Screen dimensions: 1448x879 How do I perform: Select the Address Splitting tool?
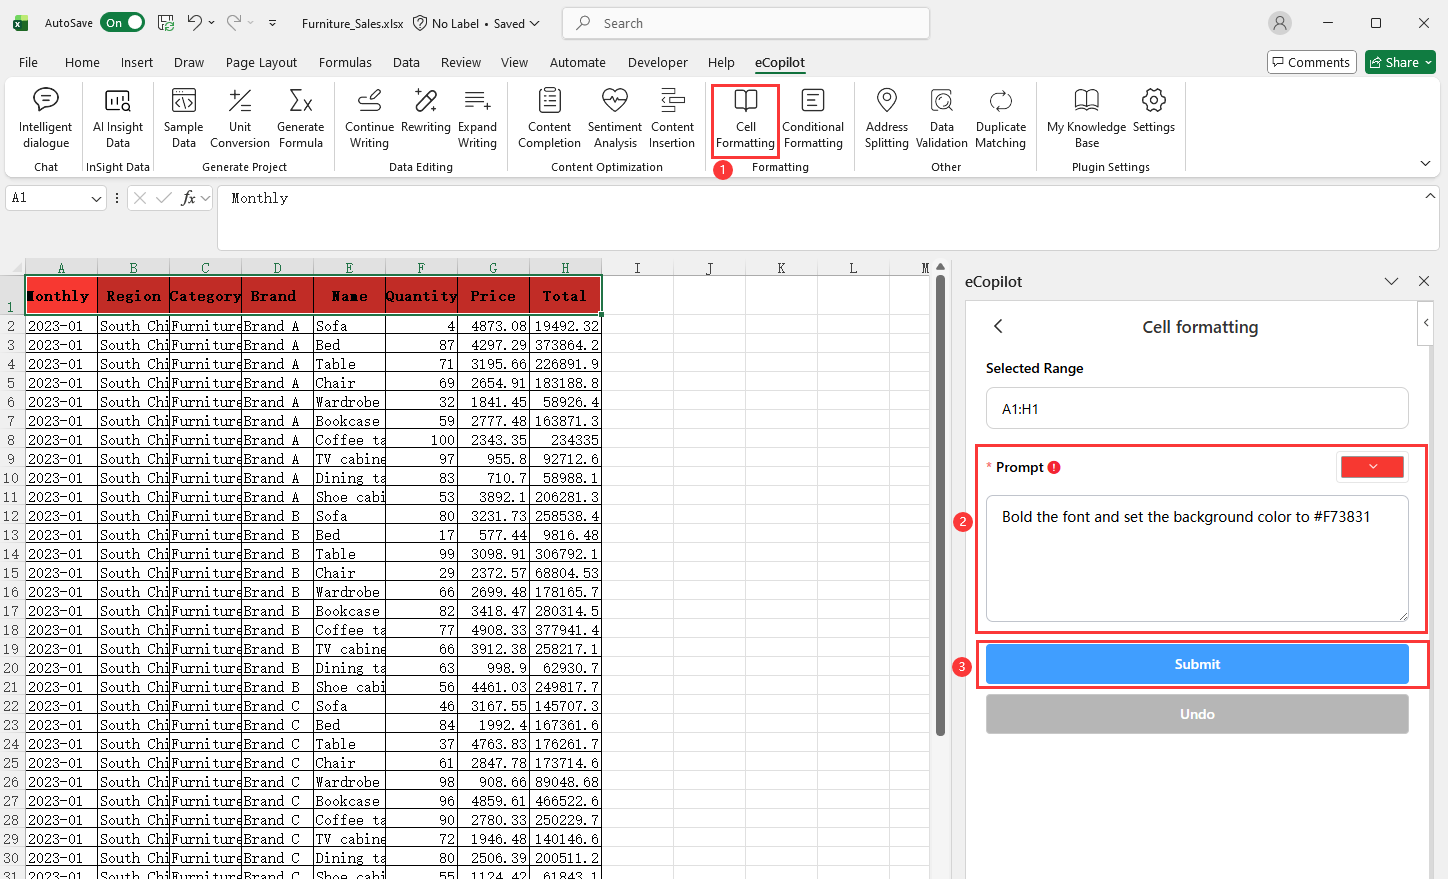click(x=886, y=118)
